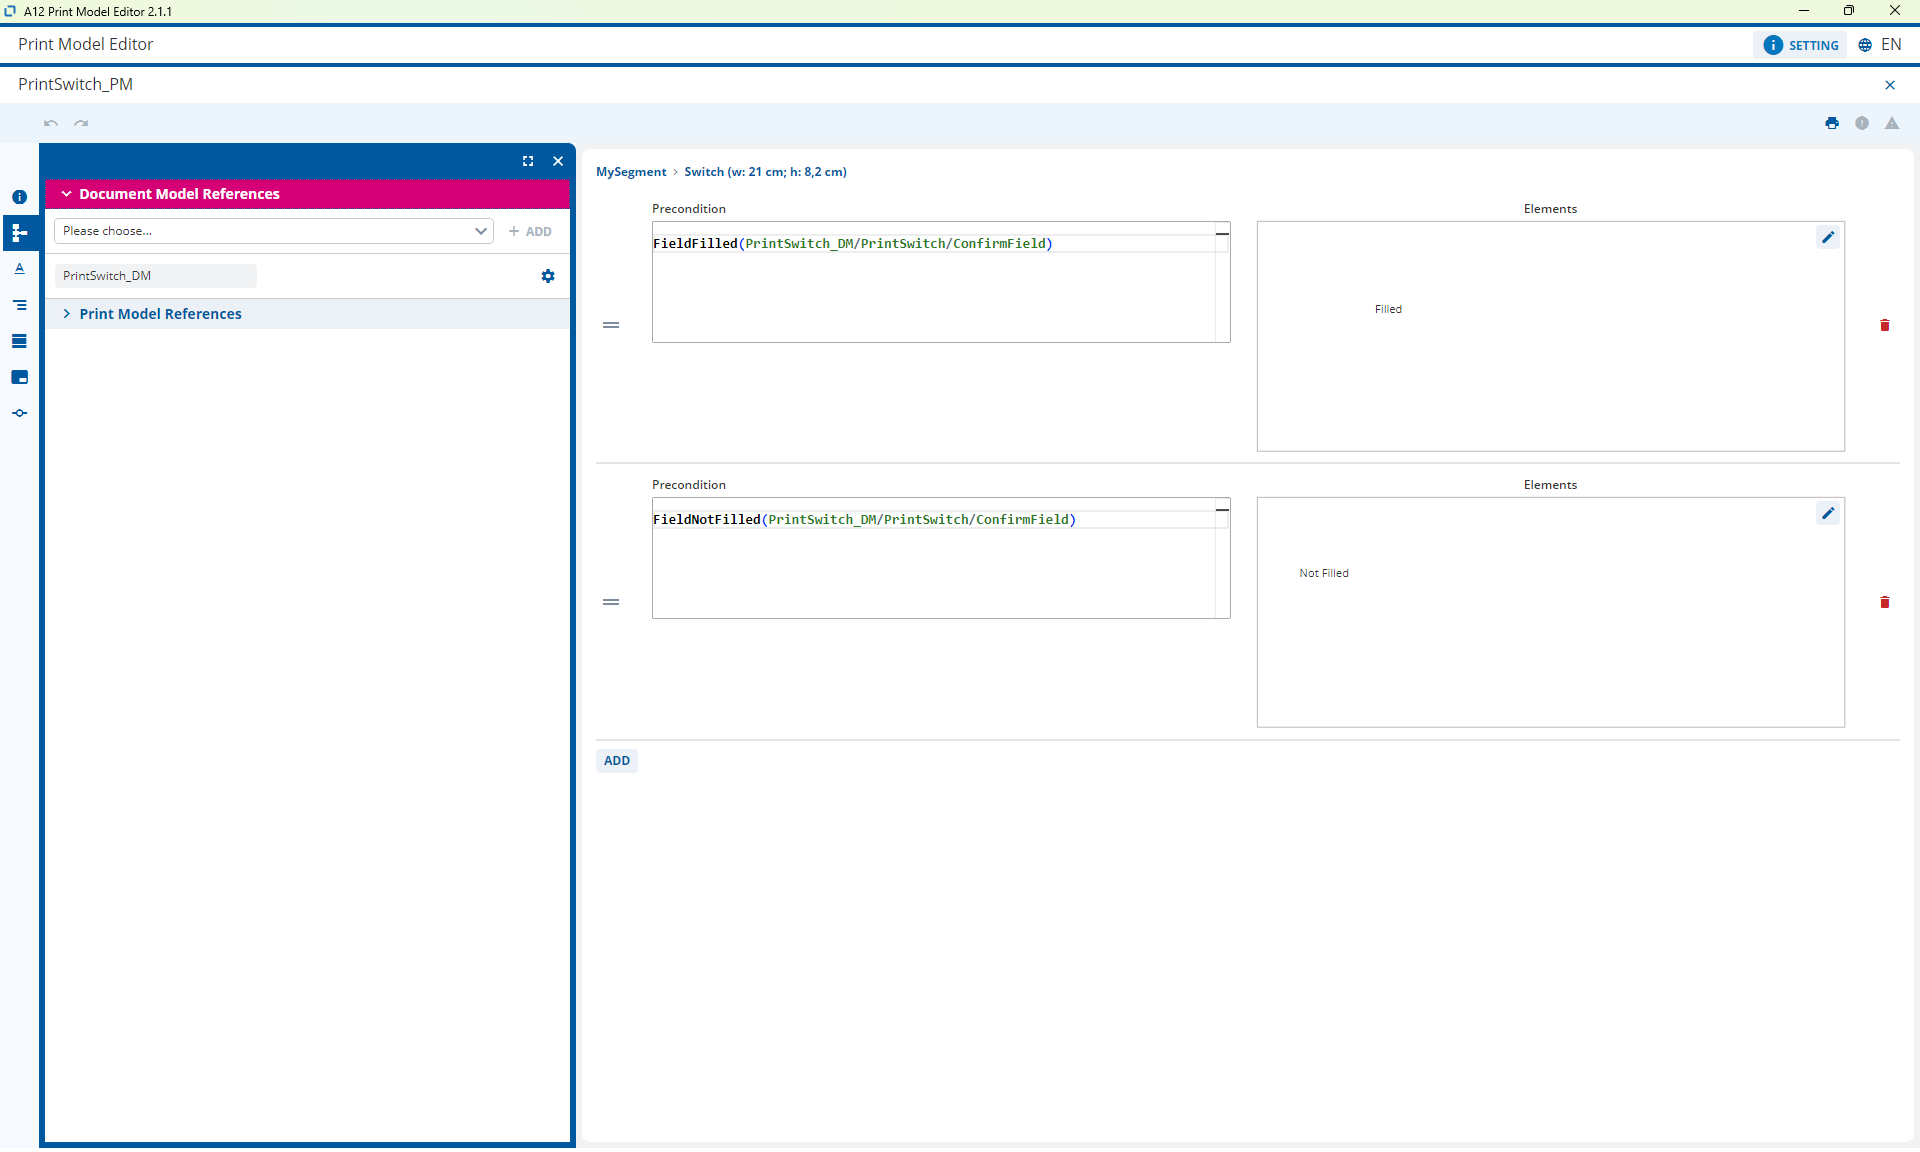Open the info sidebar panel icon
This screenshot has height=1152, width=1920.
click(x=19, y=197)
